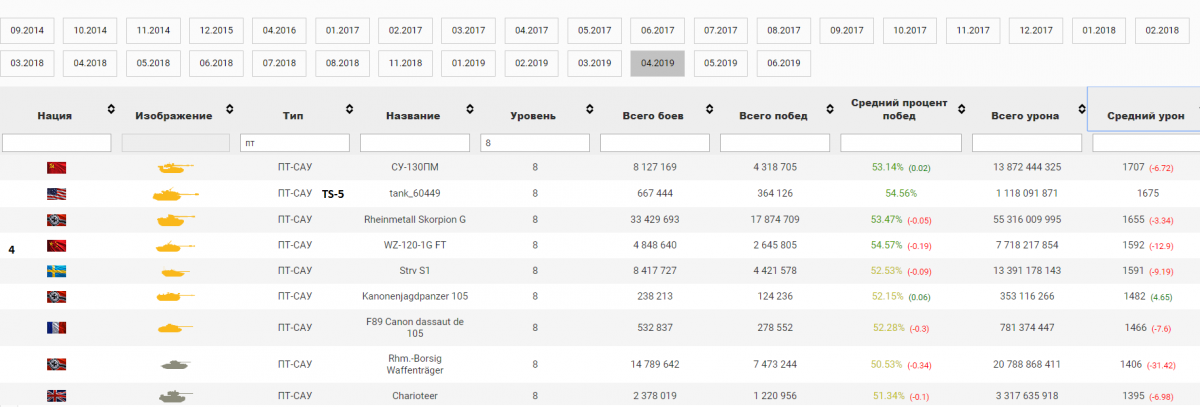Image resolution: width=1200 pixels, height=407 pixels.
Task: Open the 09.2014 statistics period
Action: pyautogui.click(x=27, y=31)
